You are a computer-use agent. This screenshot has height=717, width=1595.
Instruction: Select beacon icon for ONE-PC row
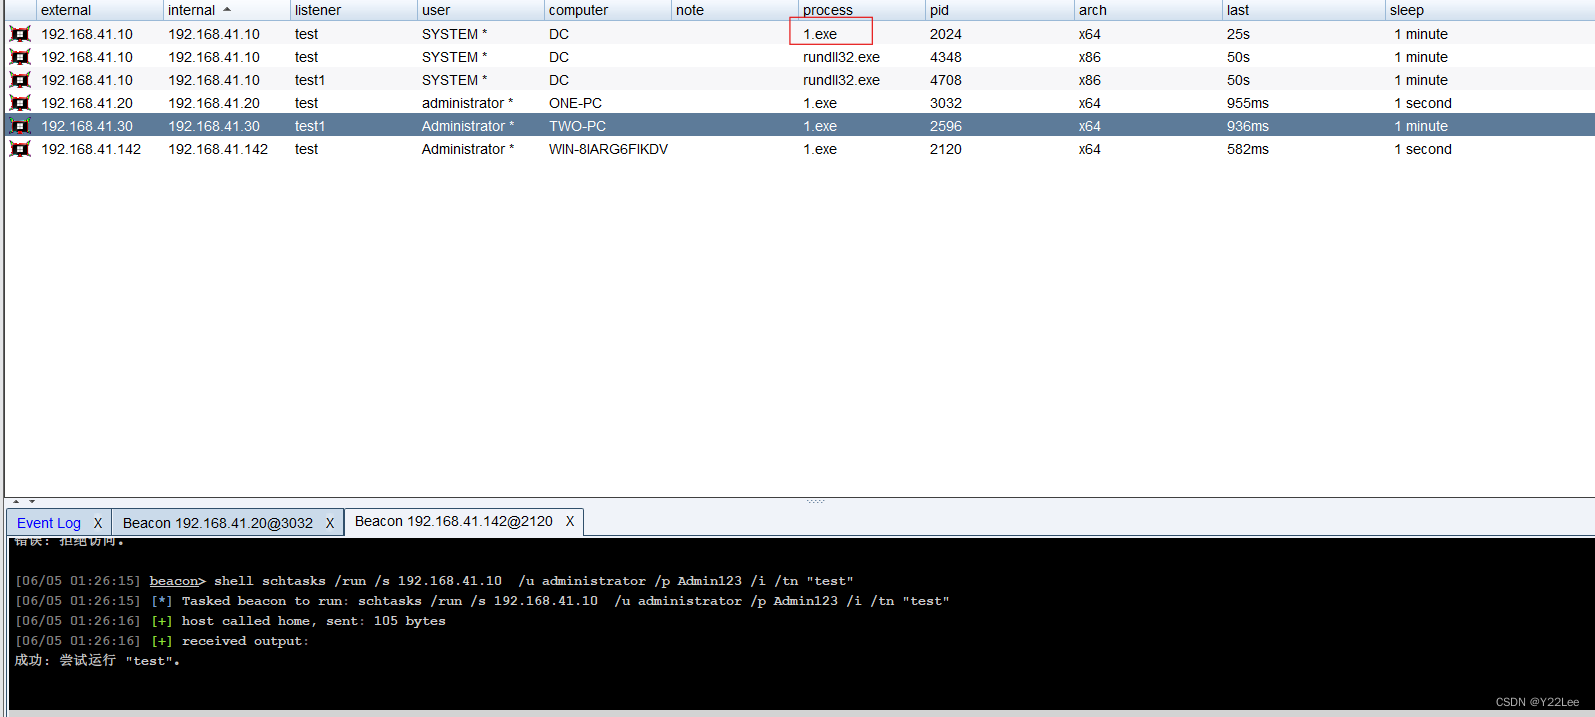[20, 103]
